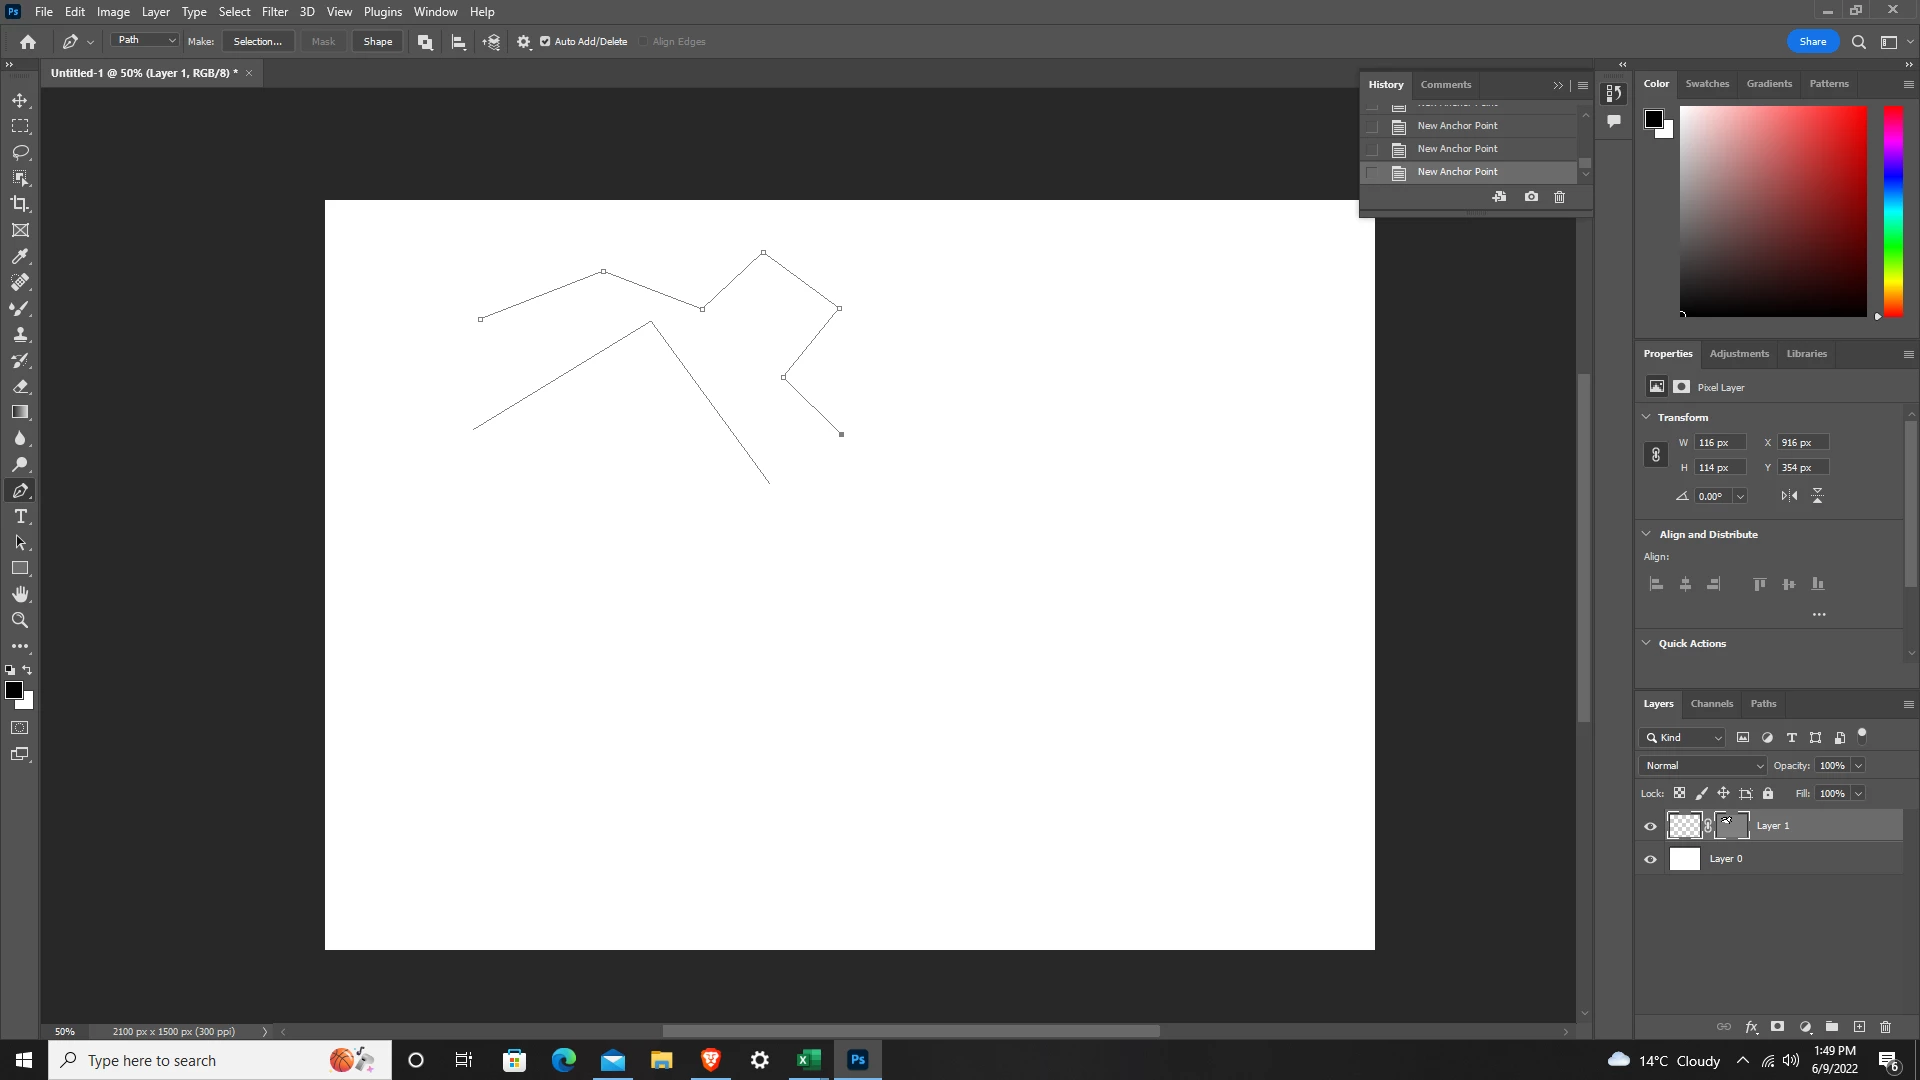Select the Eyedropper tool

coord(20,256)
